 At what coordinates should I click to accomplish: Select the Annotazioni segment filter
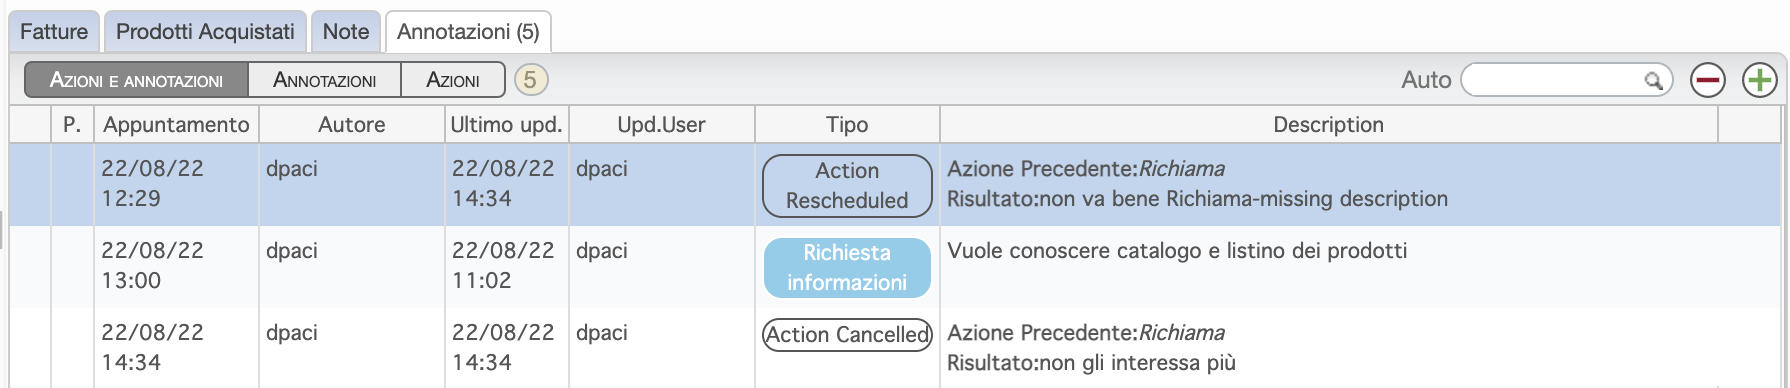coord(325,80)
